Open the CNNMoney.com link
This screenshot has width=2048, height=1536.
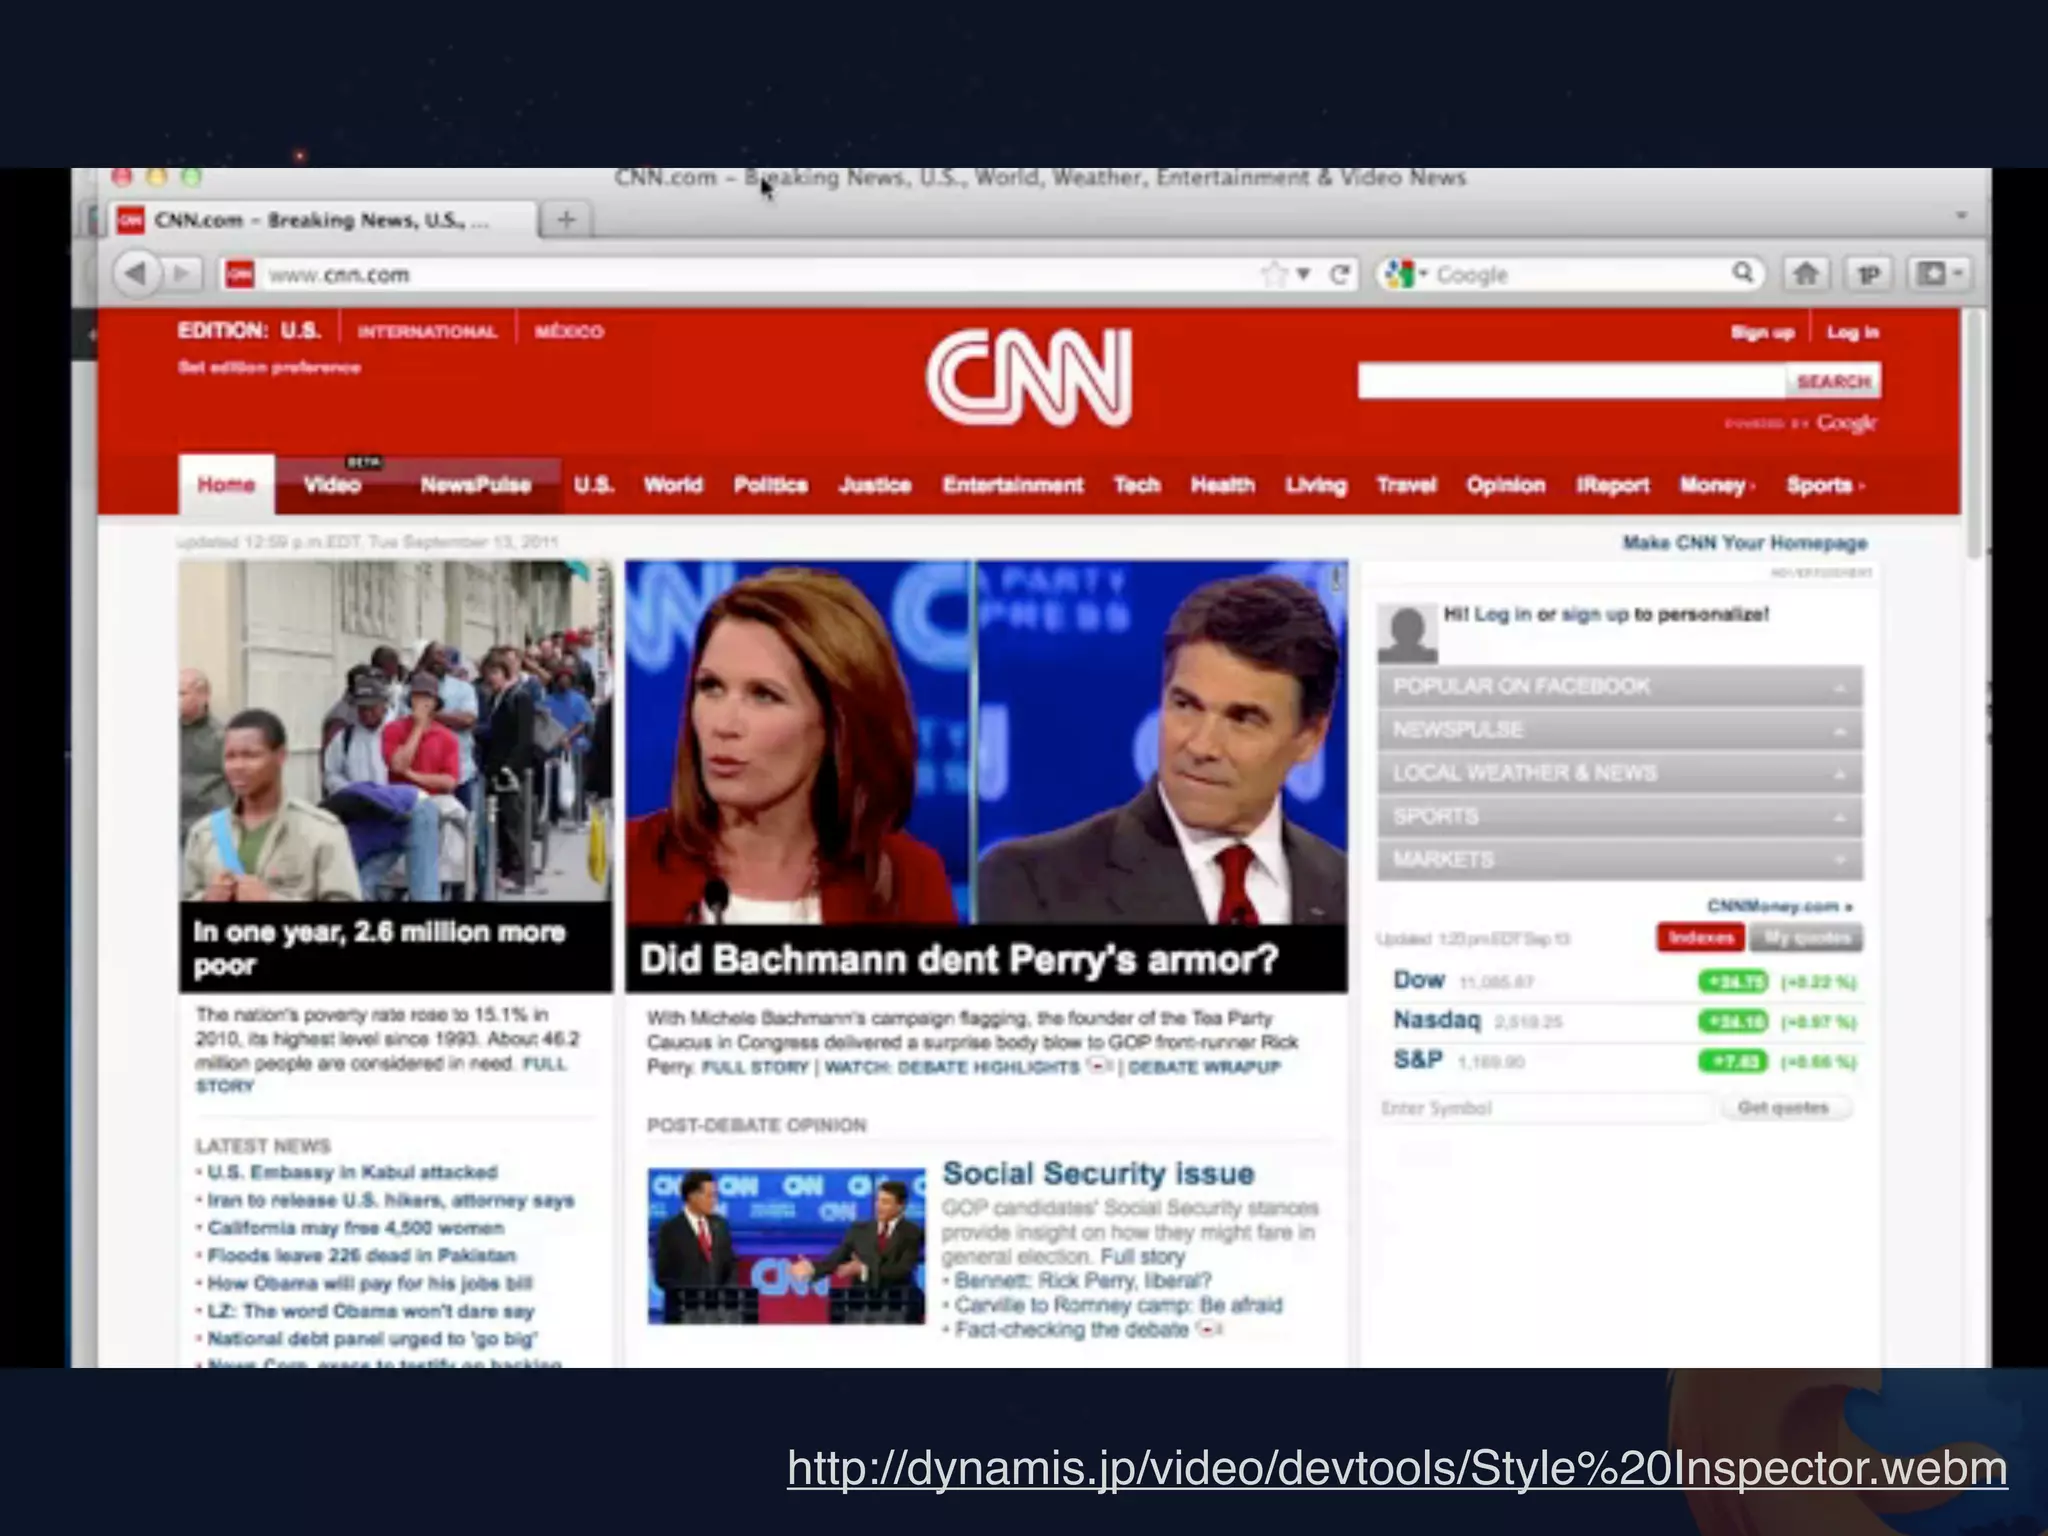[1780, 907]
